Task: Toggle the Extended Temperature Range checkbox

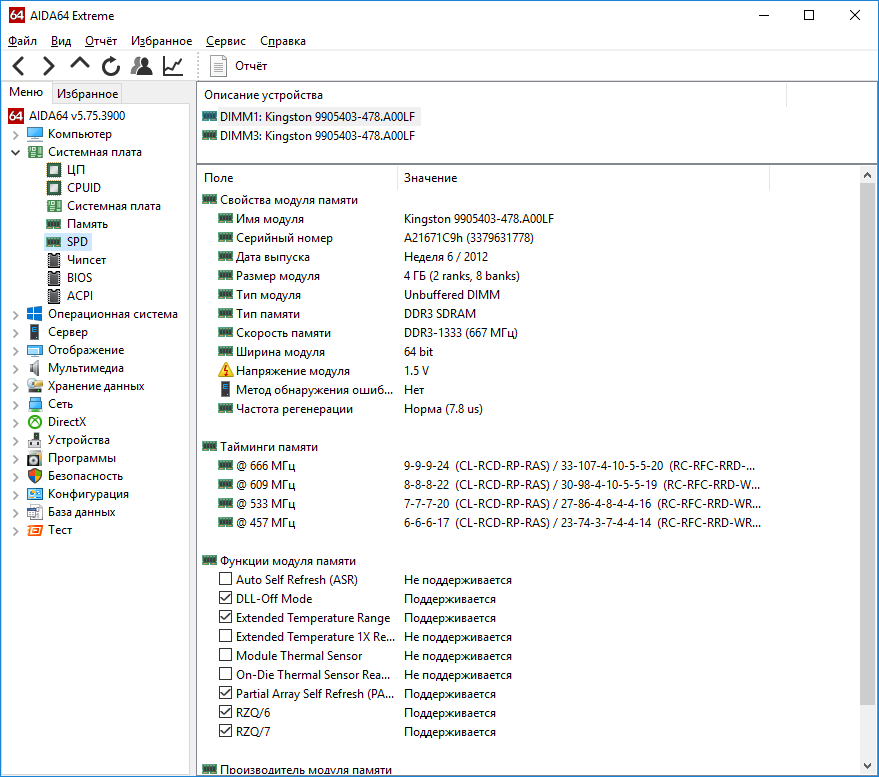Action: [225, 617]
